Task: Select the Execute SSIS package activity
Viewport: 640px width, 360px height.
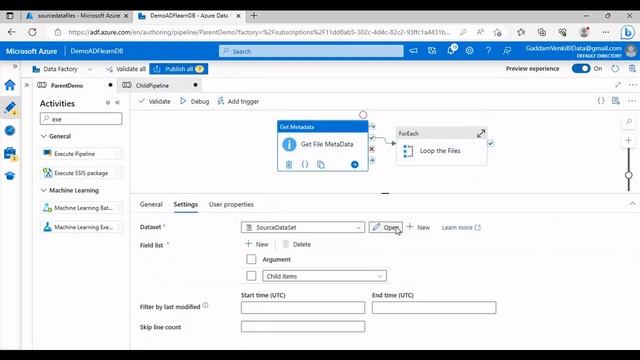Action: pos(82,173)
